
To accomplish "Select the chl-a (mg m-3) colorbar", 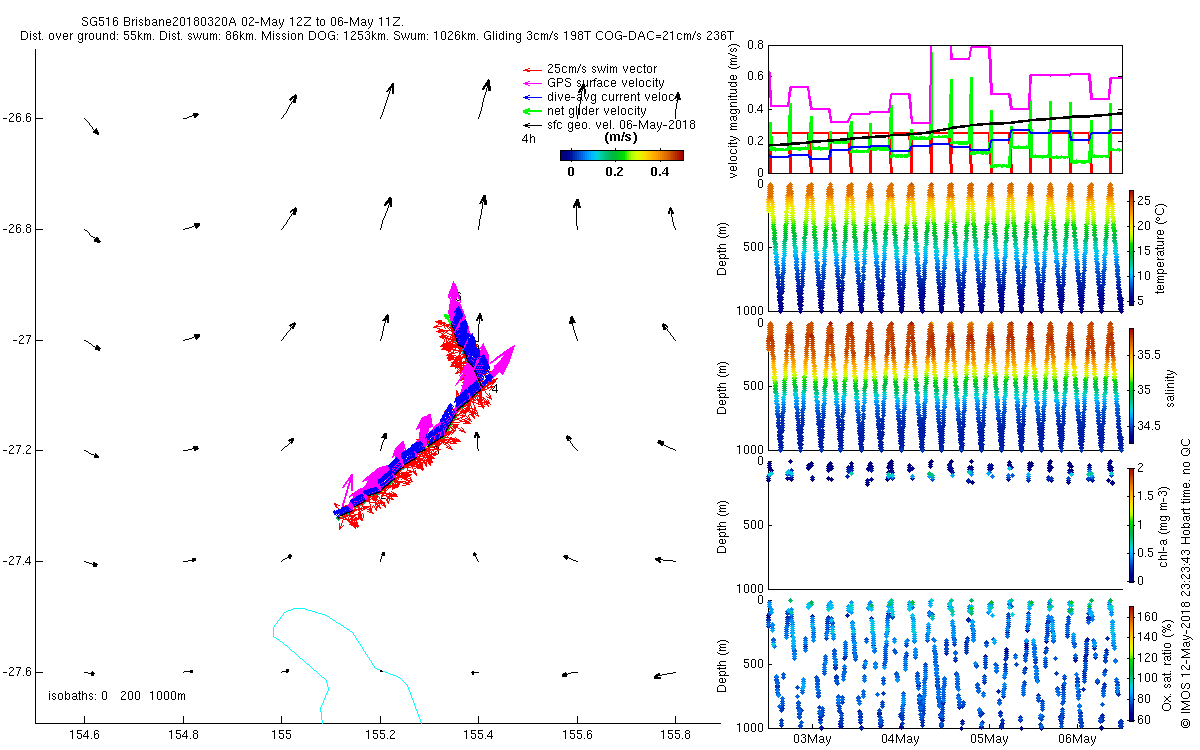I will tap(1132, 524).
